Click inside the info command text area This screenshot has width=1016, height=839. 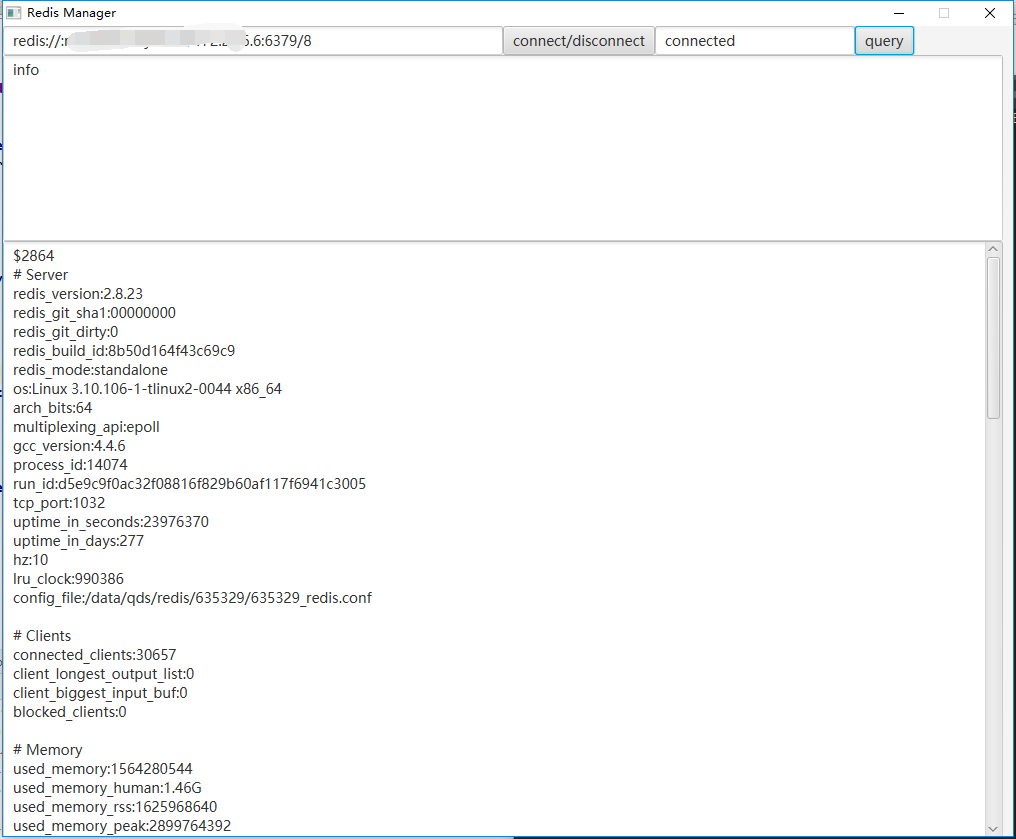pyautogui.click(x=503, y=148)
